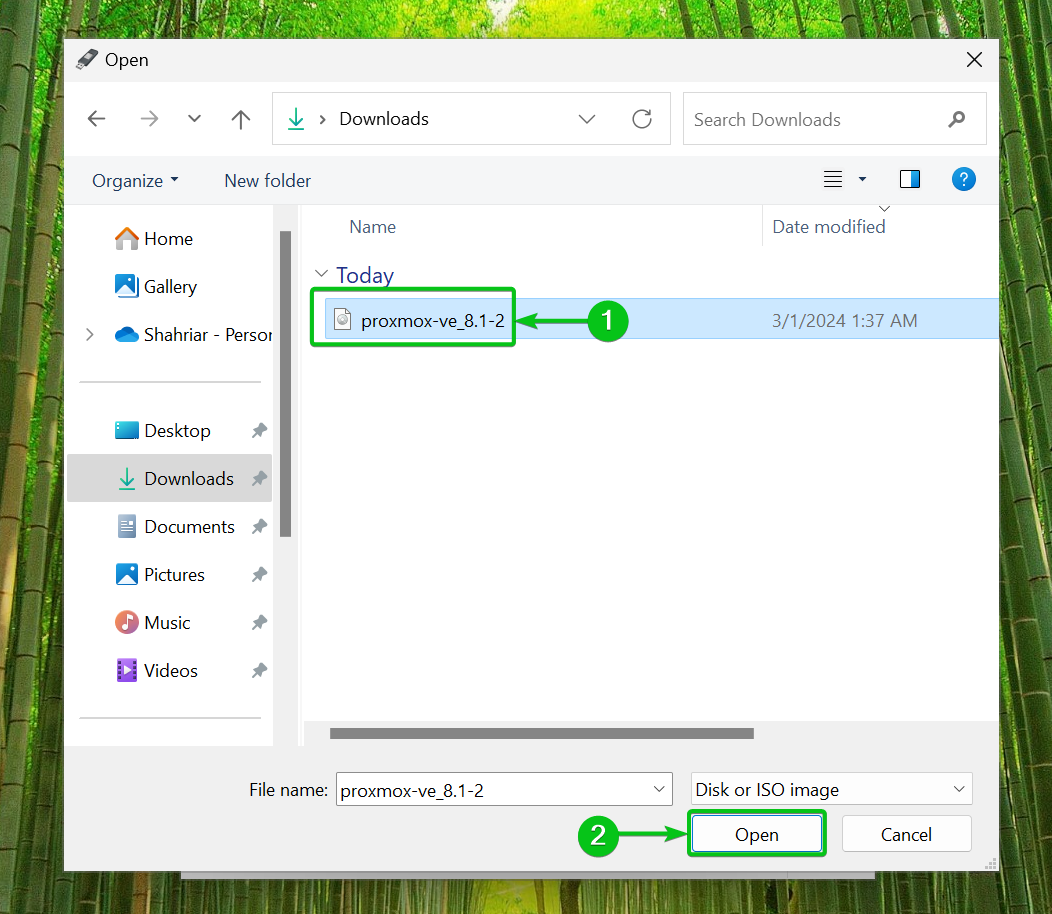Close the Open dialog
The height and width of the screenshot is (914, 1052).
tap(974, 60)
